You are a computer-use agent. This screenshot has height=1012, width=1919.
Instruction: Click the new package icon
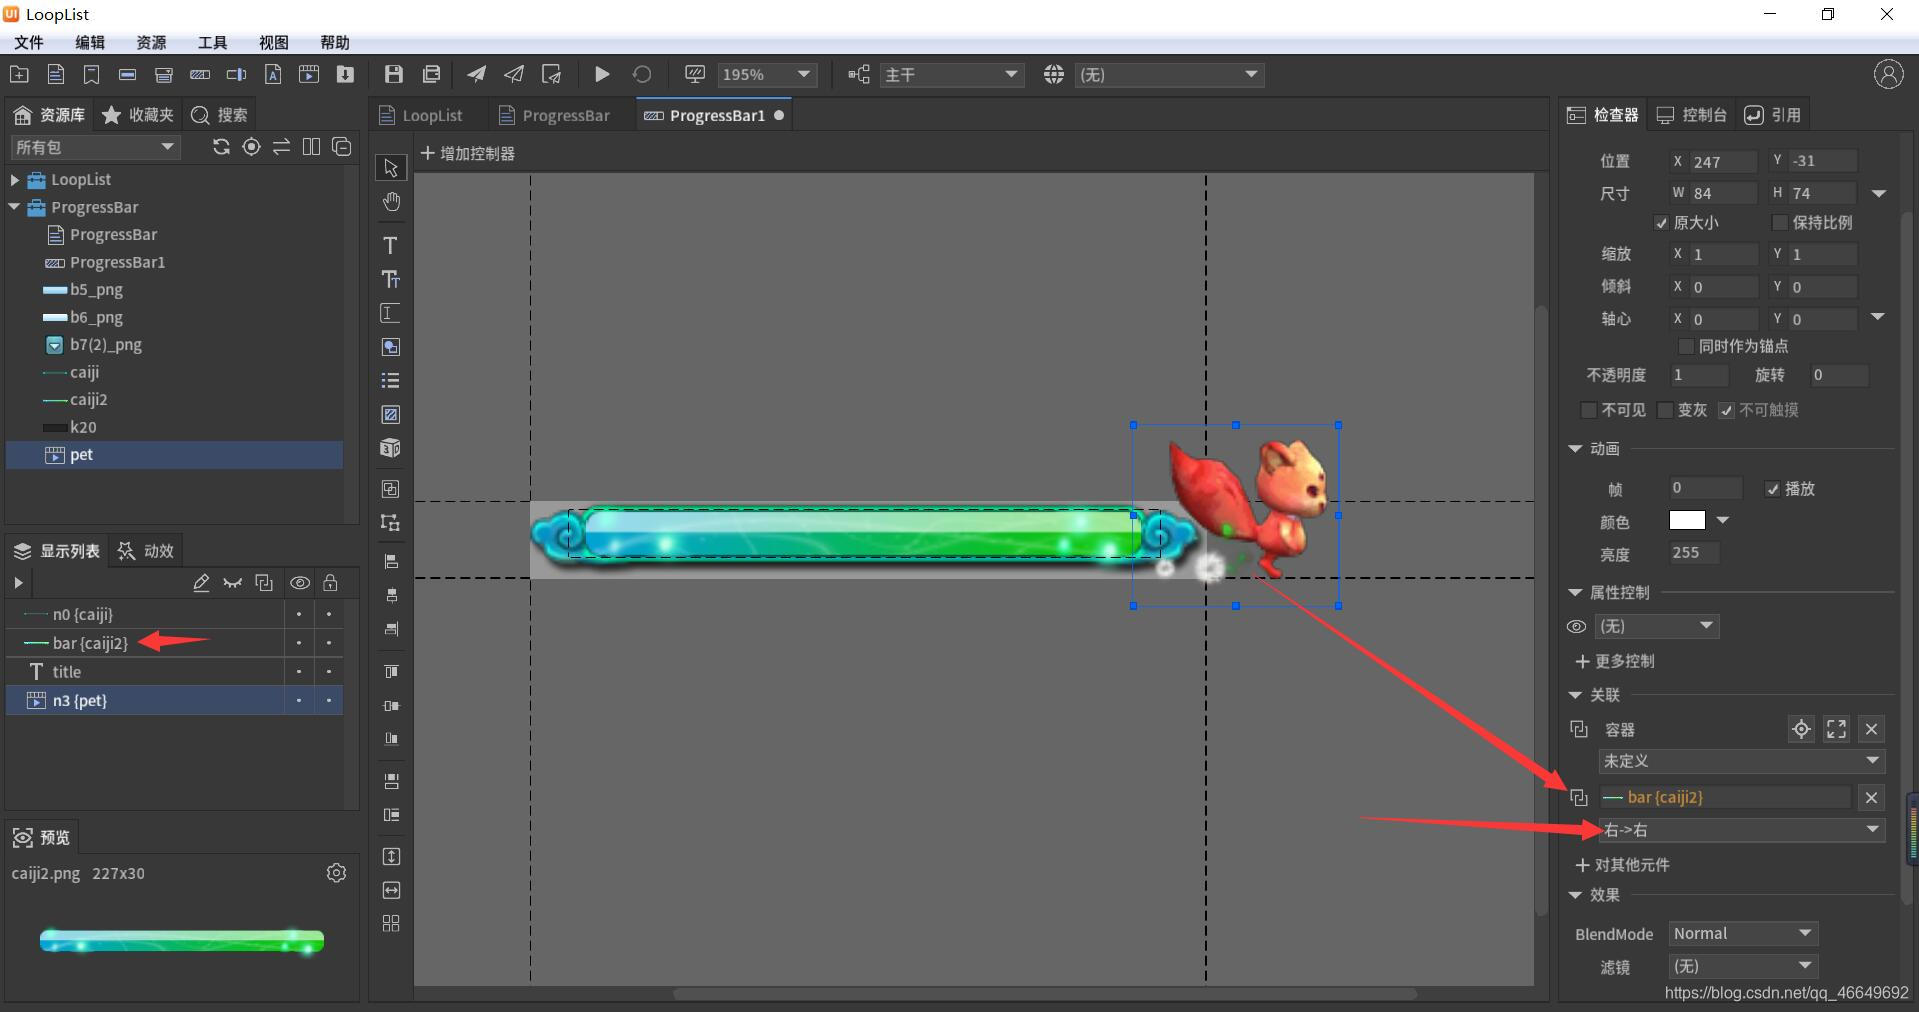[19, 75]
